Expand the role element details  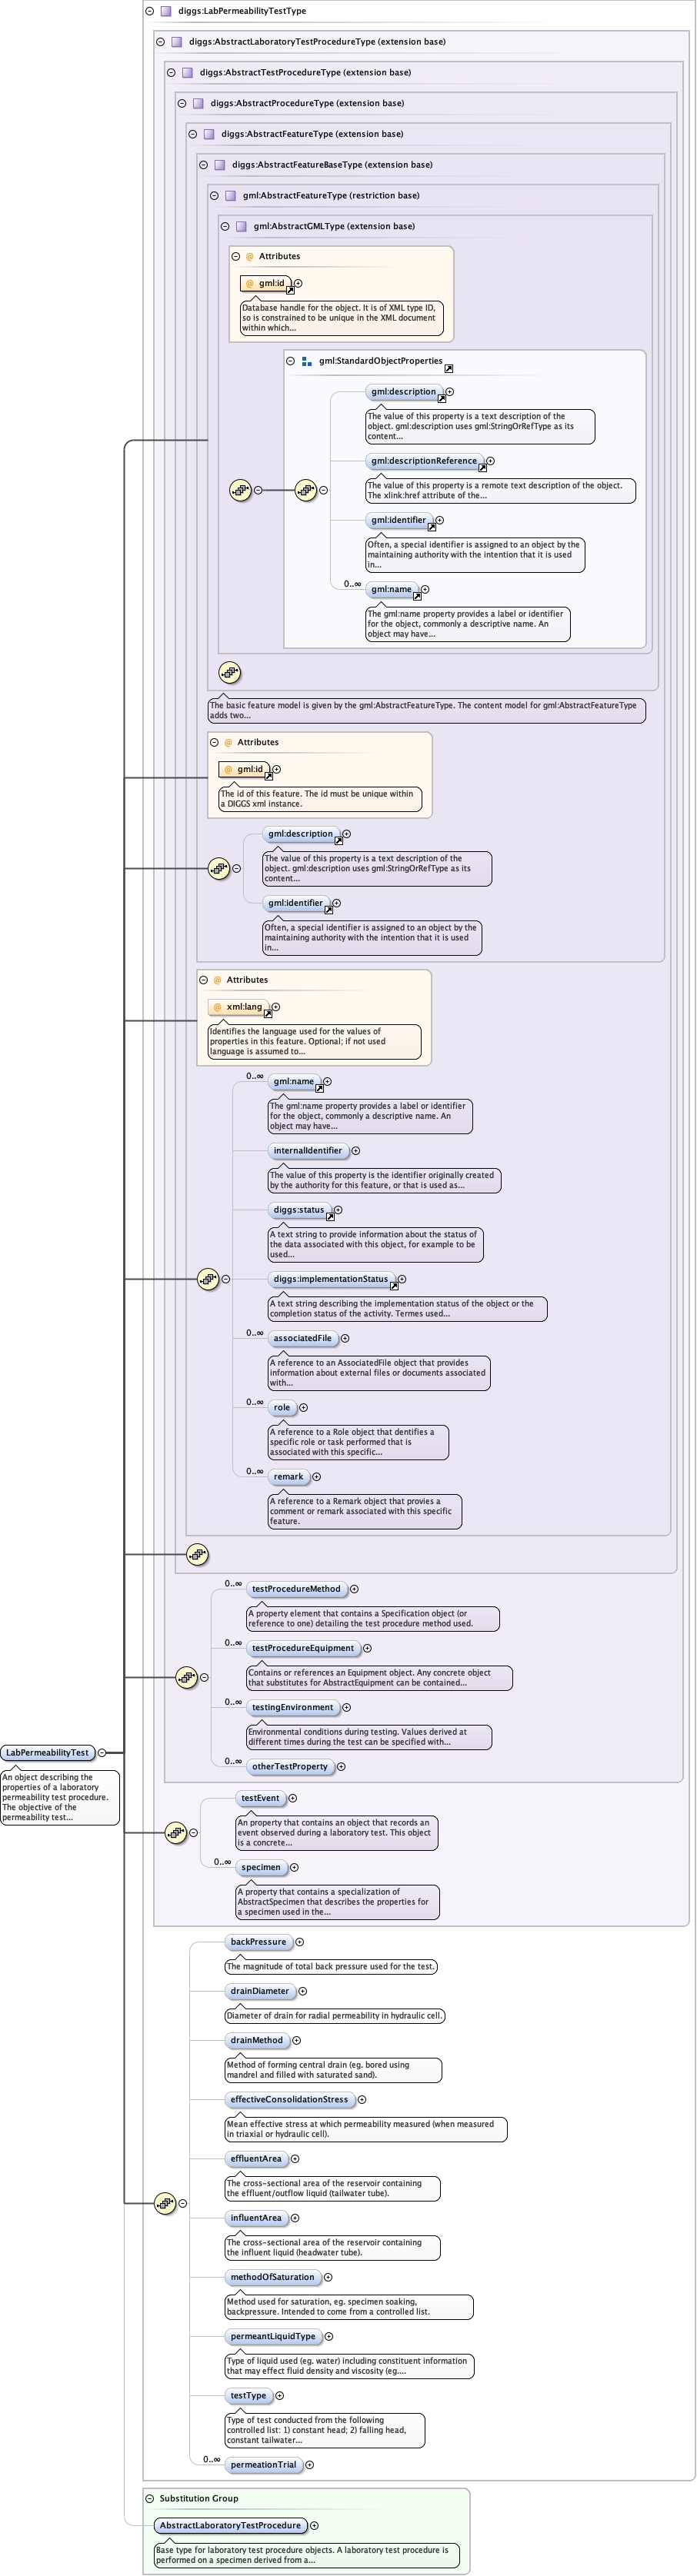pyautogui.click(x=304, y=1408)
